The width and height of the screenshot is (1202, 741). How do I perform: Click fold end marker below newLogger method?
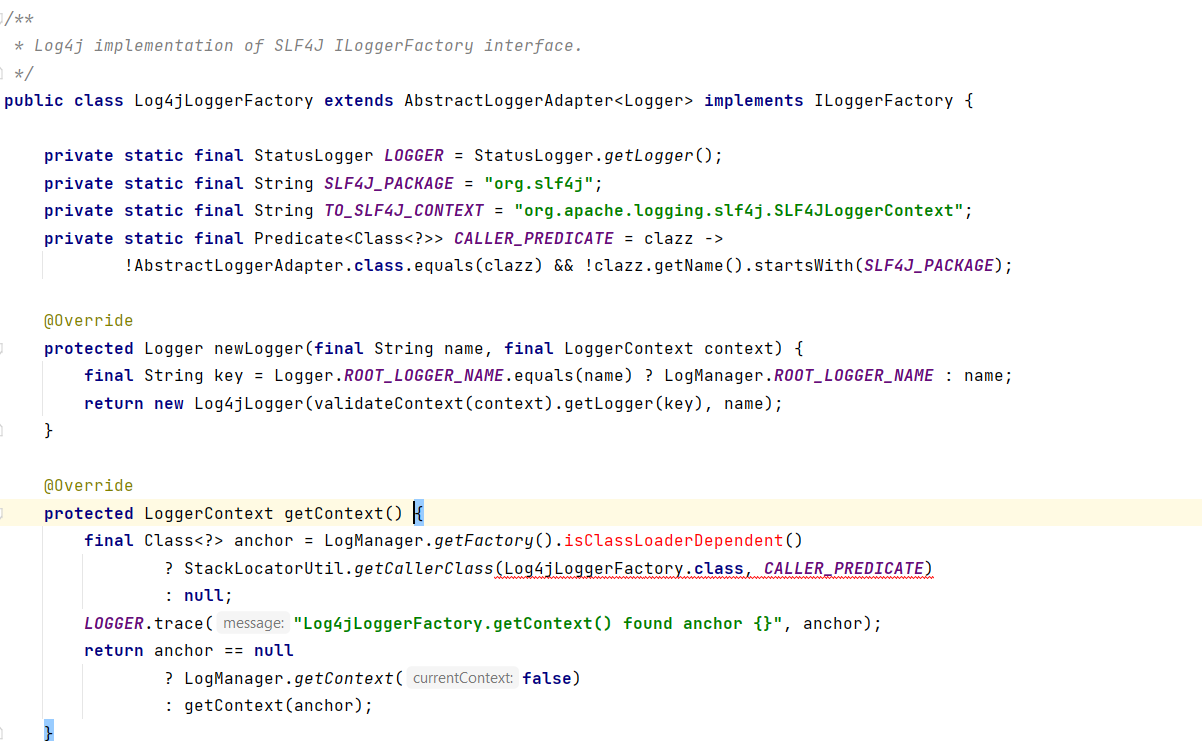(2, 430)
